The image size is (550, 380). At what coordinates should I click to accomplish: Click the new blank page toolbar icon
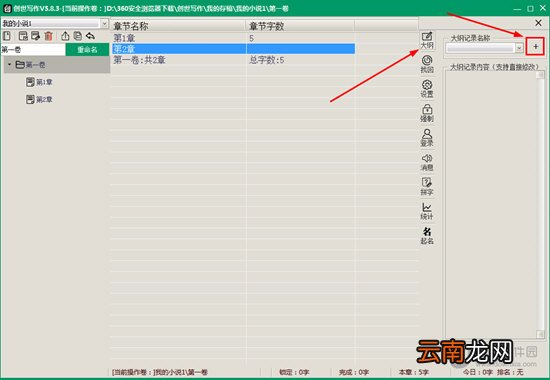[7, 36]
